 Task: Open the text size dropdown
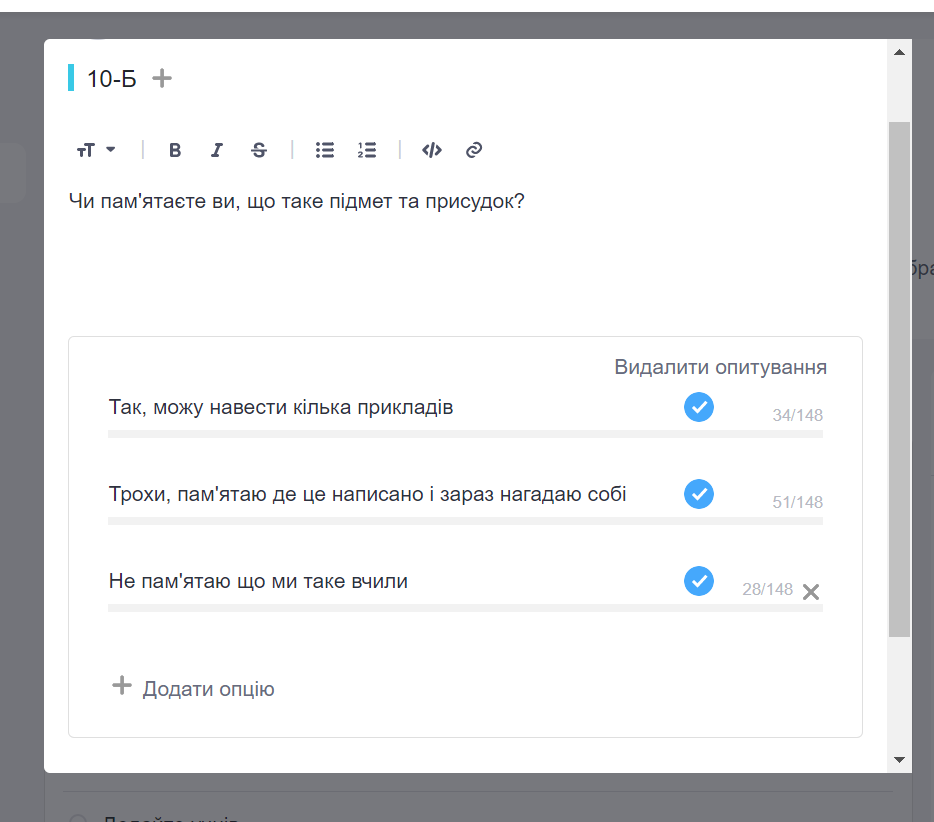click(x=96, y=150)
